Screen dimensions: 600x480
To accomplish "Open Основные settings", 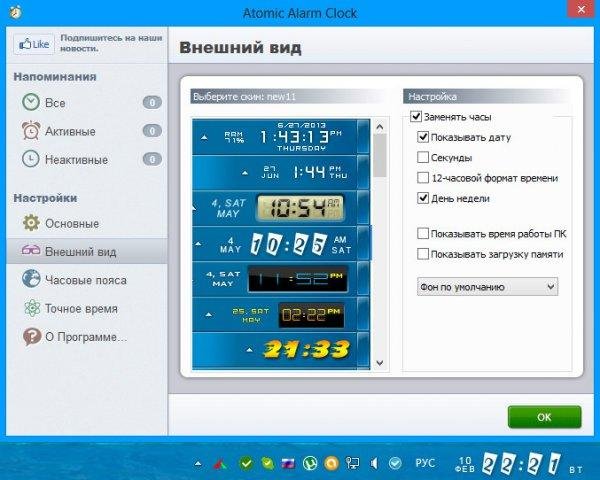I will coord(87,223).
